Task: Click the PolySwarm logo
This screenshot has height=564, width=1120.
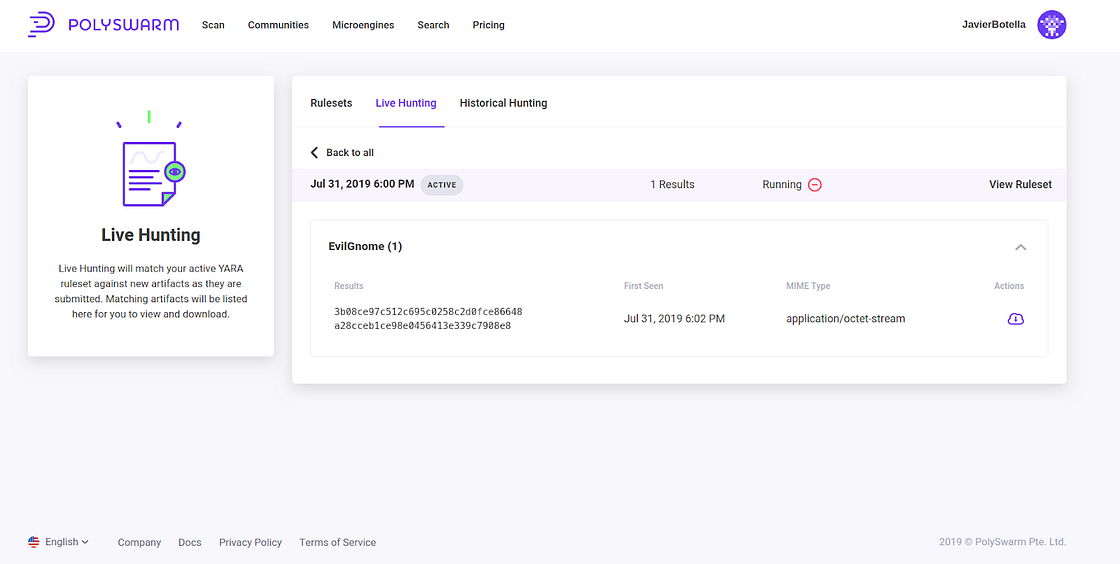Action: pyautogui.click(x=104, y=25)
